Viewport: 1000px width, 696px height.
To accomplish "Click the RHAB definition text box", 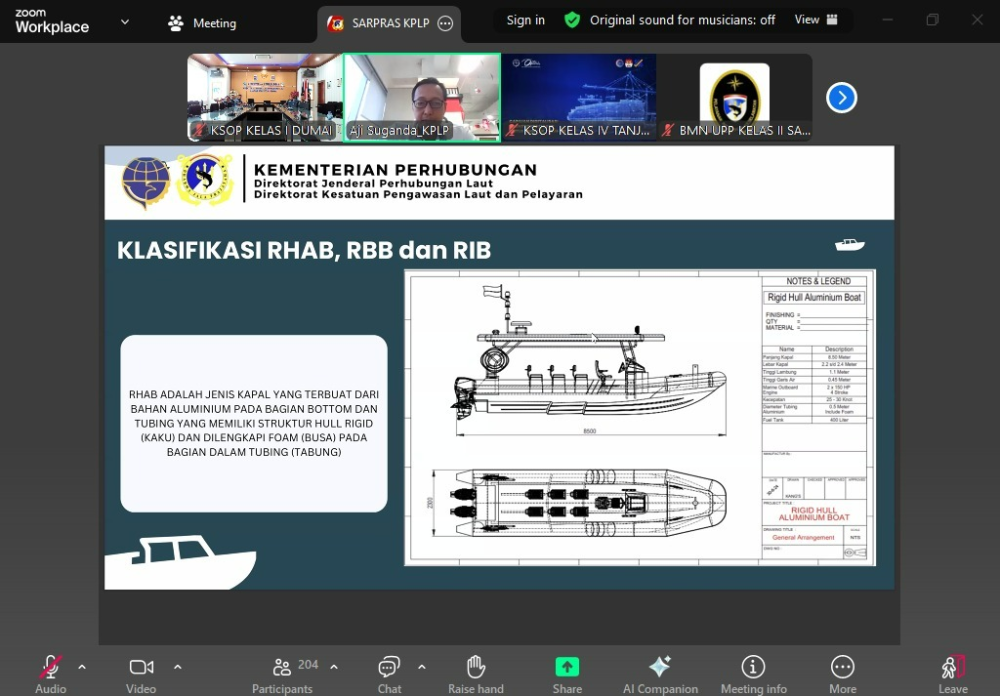I will (x=254, y=424).
